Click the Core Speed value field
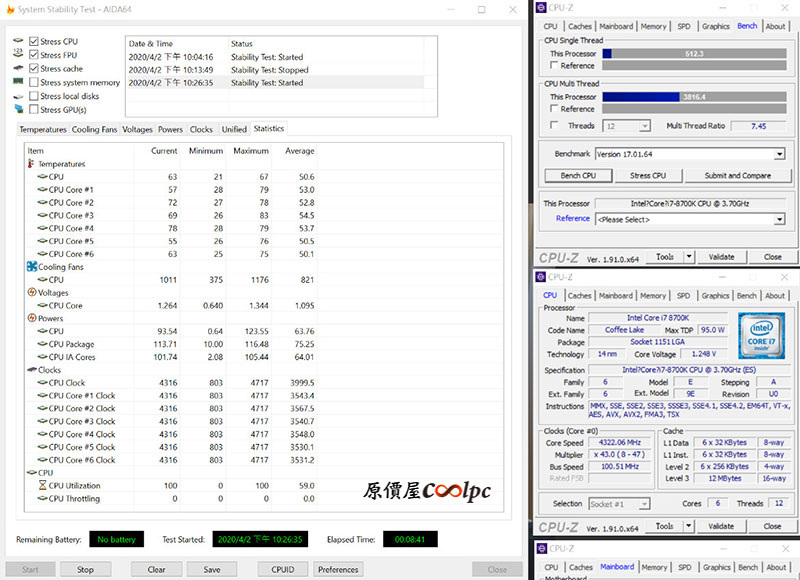800x580 pixels. 620,442
